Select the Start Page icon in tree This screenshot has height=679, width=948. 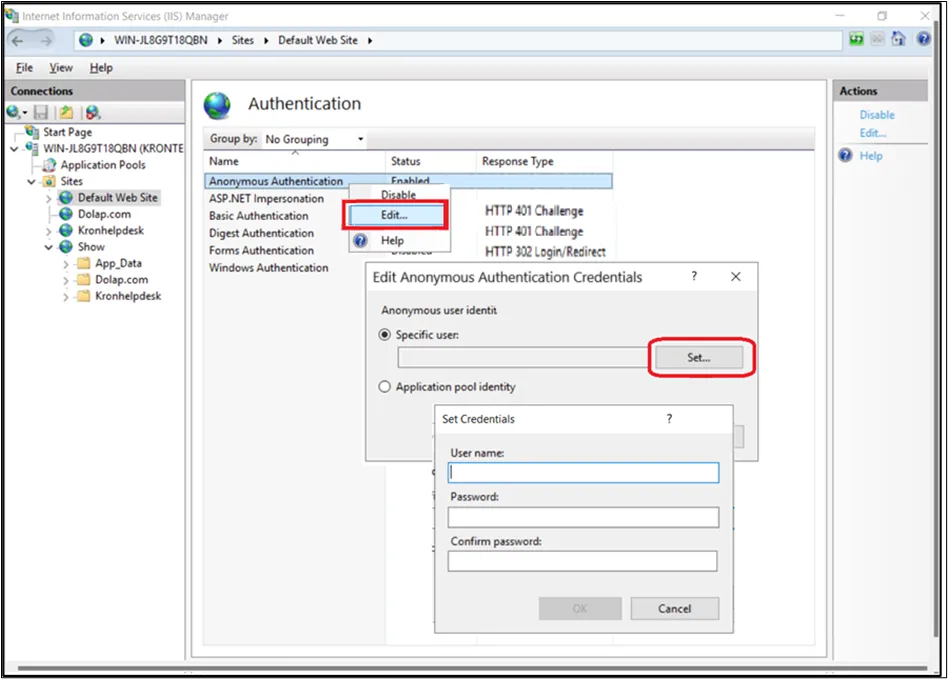click(x=32, y=131)
